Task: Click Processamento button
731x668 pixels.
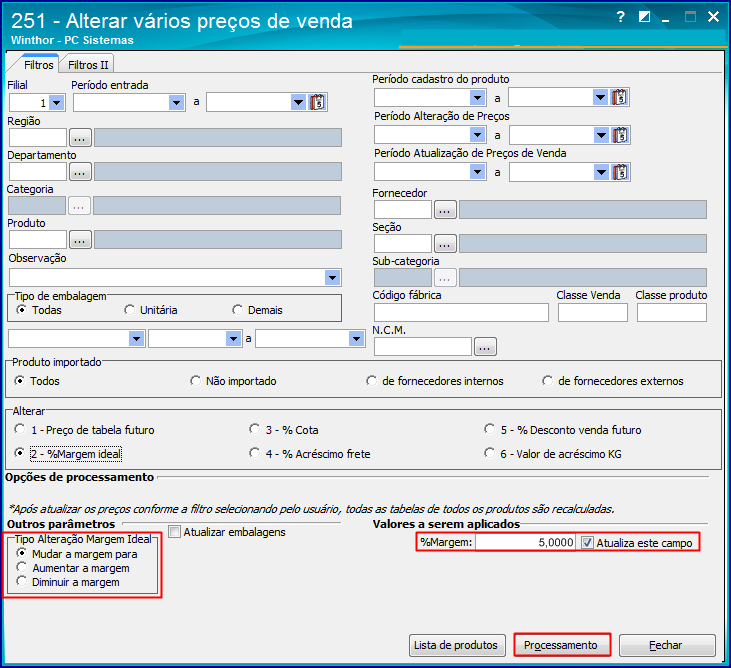Action: (x=561, y=645)
